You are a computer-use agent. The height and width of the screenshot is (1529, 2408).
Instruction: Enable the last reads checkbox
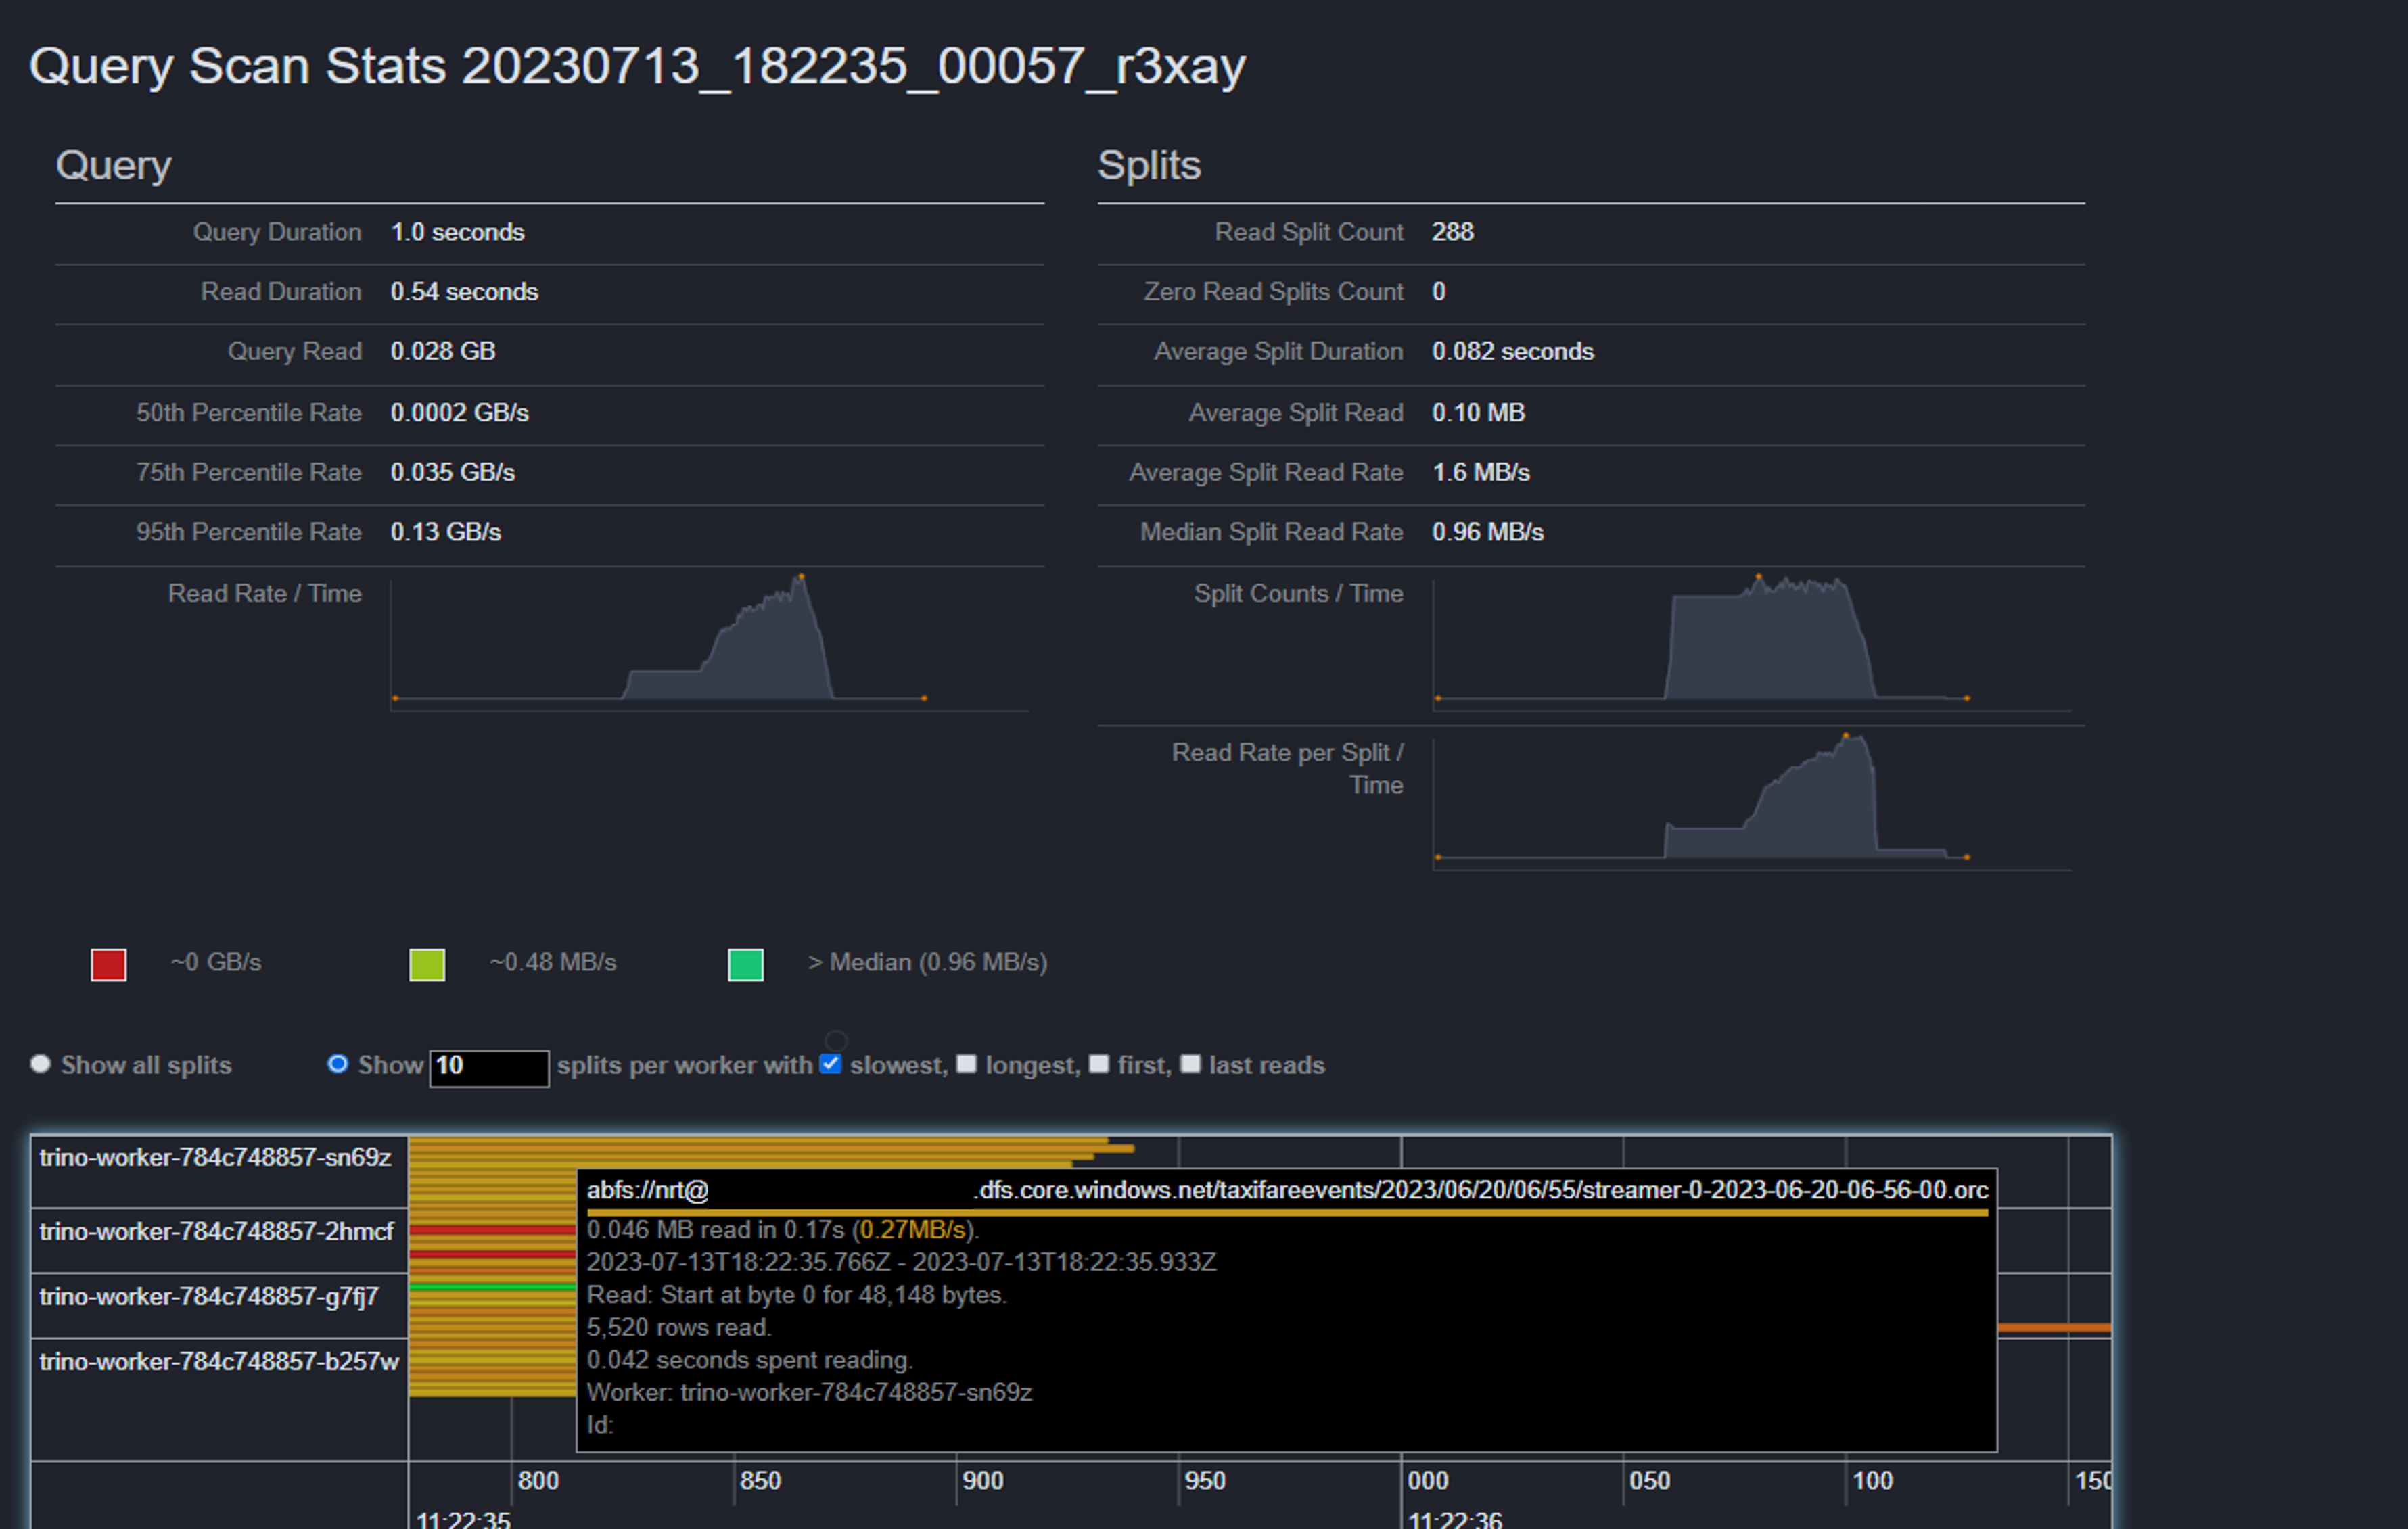pyautogui.click(x=1190, y=1063)
